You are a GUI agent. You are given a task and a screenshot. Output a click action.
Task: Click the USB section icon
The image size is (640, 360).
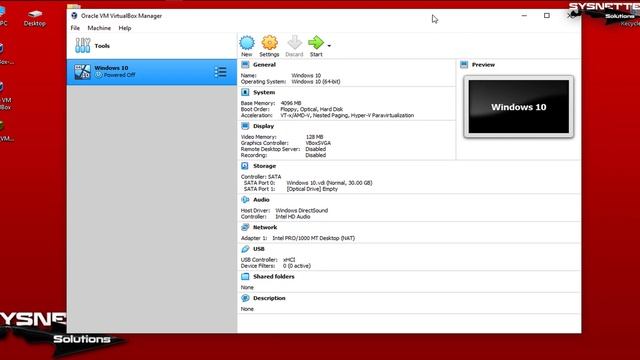[x=245, y=249]
